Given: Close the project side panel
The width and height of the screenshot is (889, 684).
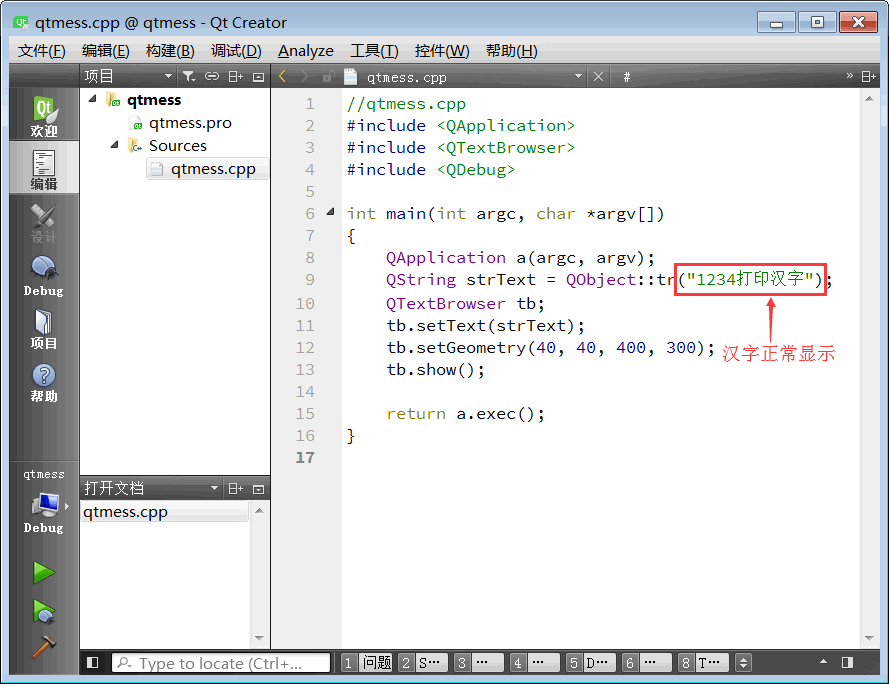Looking at the screenshot, I should click(259, 77).
